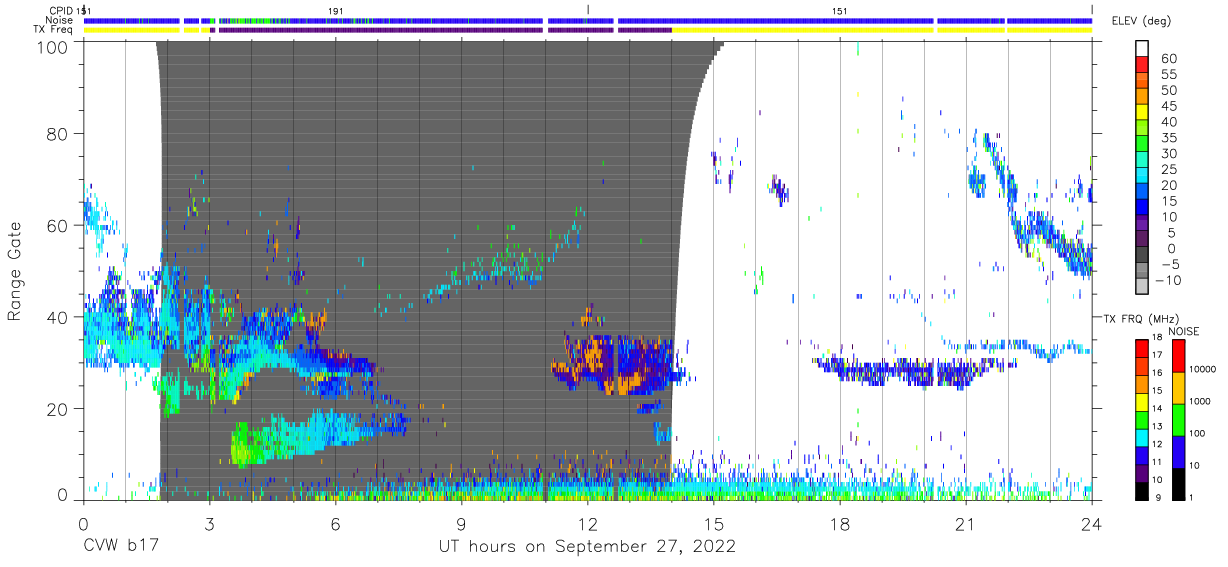Click the dark gray -5–0 degree elevation swatch
This screenshot has width=1228, height=567.
point(1143,256)
